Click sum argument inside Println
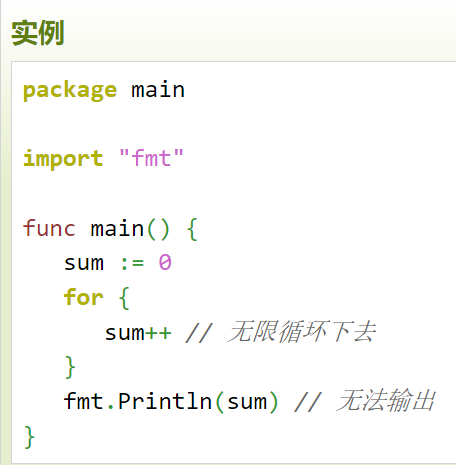456x465 pixels. (x=247, y=402)
